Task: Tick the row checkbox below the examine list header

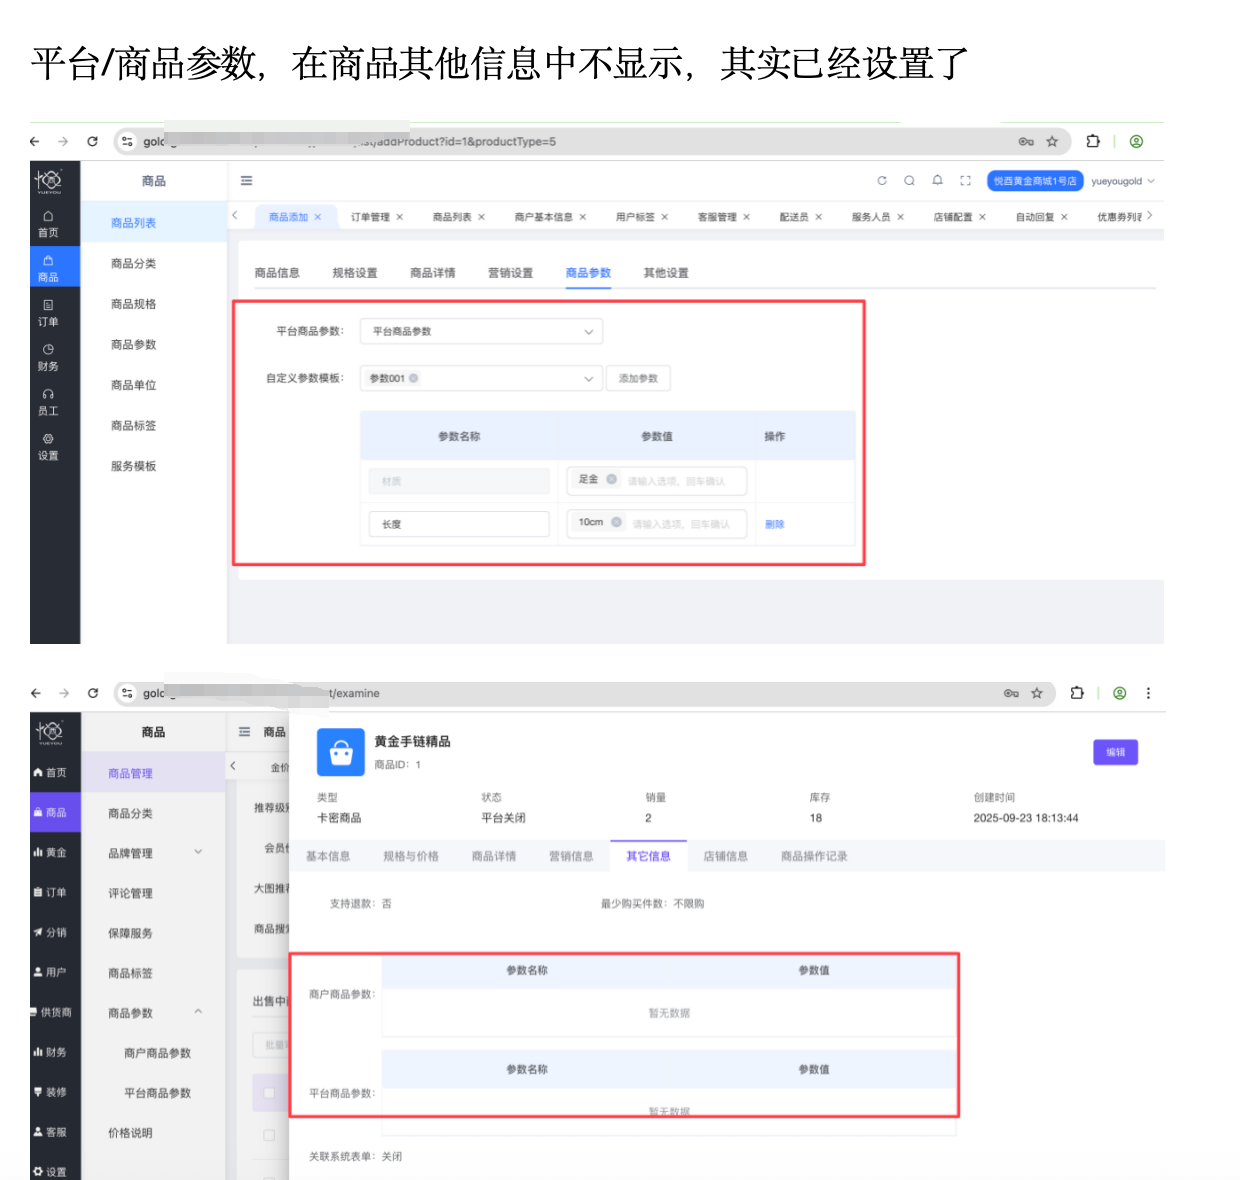Action: (x=268, y=1135)
